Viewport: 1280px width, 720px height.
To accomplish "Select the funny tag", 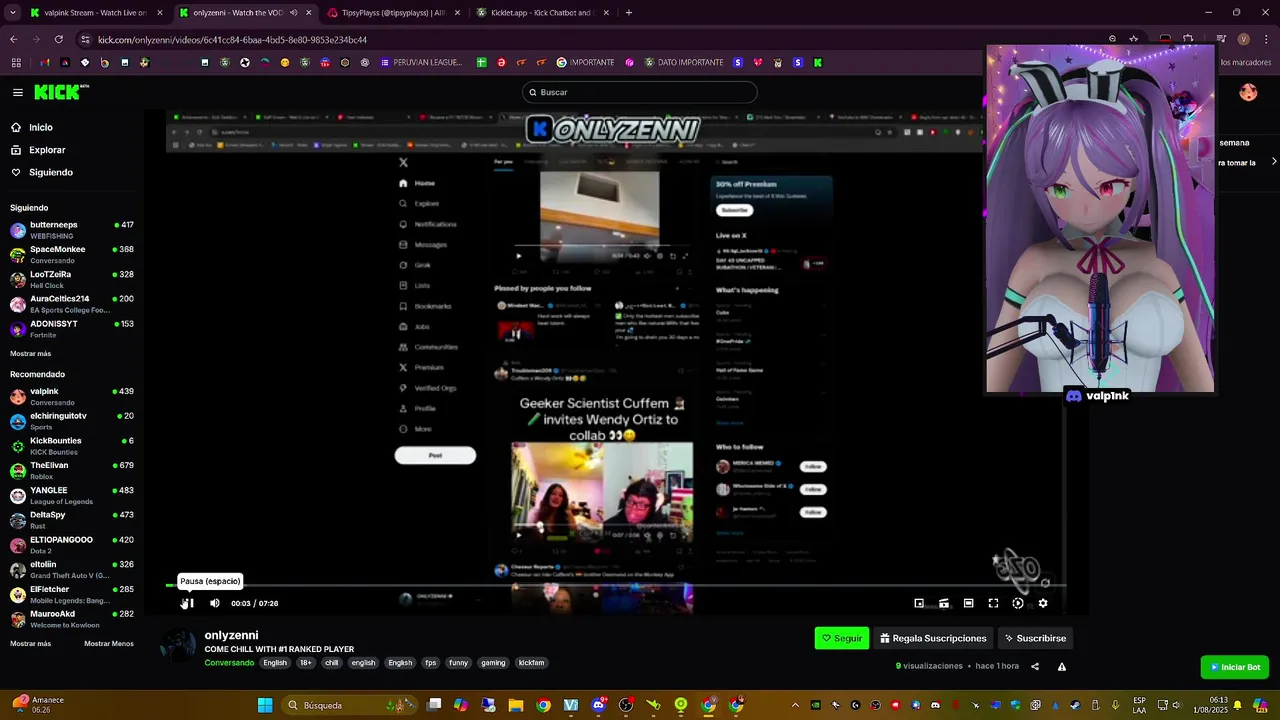I will click(x=458, y=662).
